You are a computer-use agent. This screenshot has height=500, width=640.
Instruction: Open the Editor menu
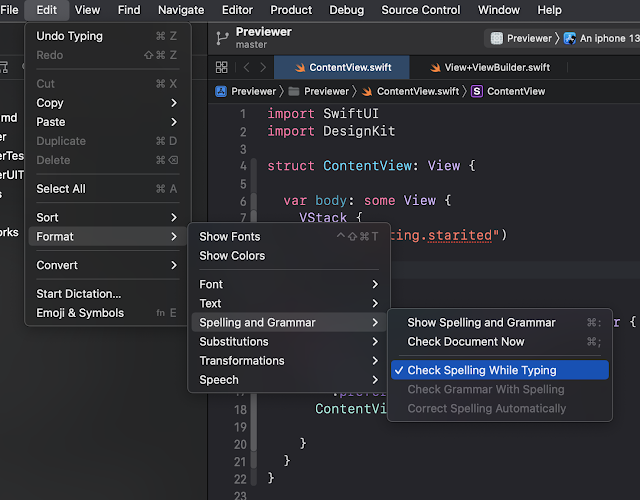[237, 10]
